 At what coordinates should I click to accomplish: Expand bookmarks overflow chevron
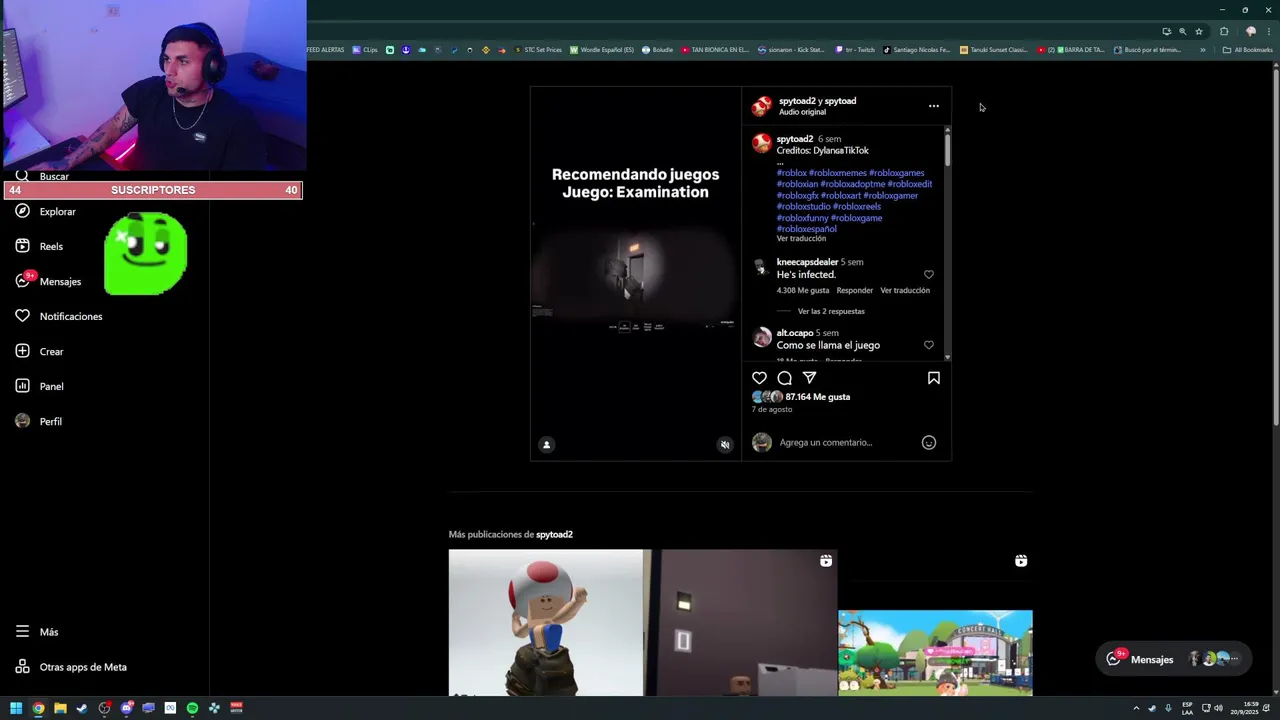[1202, 49]
